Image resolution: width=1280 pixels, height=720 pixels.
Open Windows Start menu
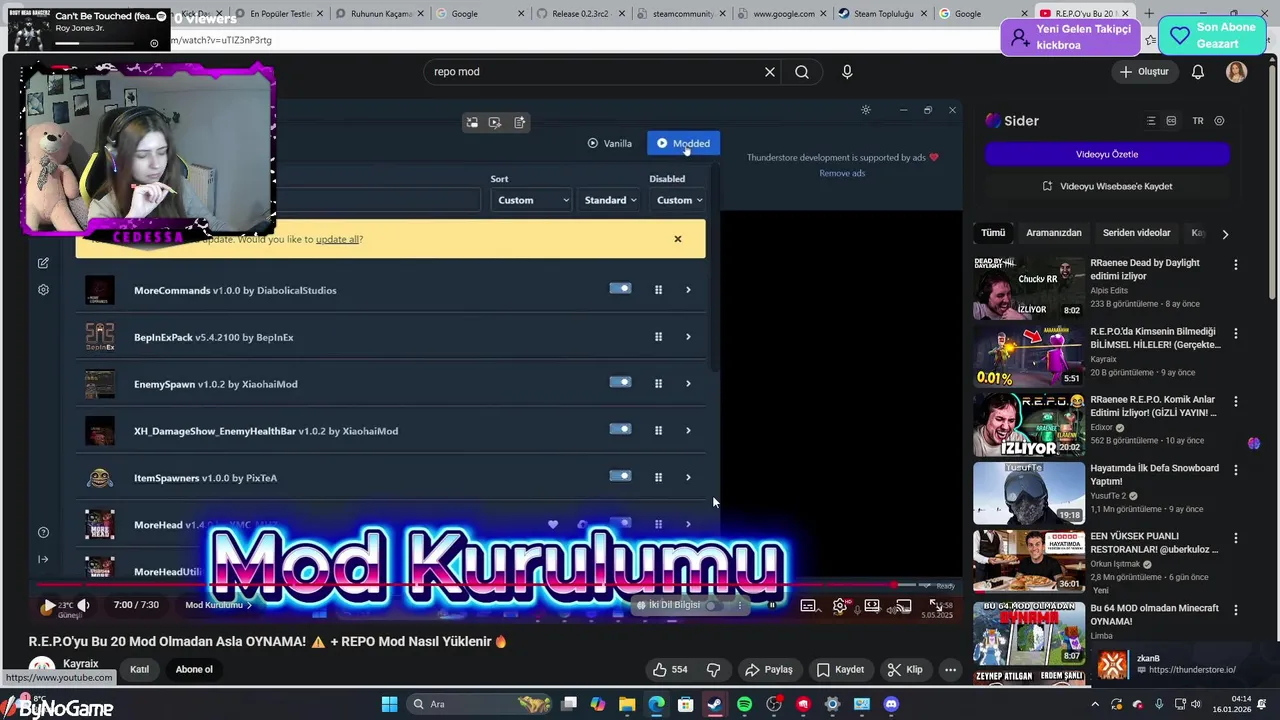click(x=389, y=704)
